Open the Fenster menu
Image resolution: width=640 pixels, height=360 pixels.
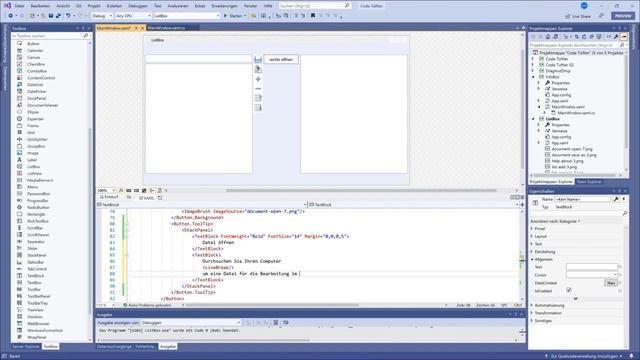tap(250, 6)
